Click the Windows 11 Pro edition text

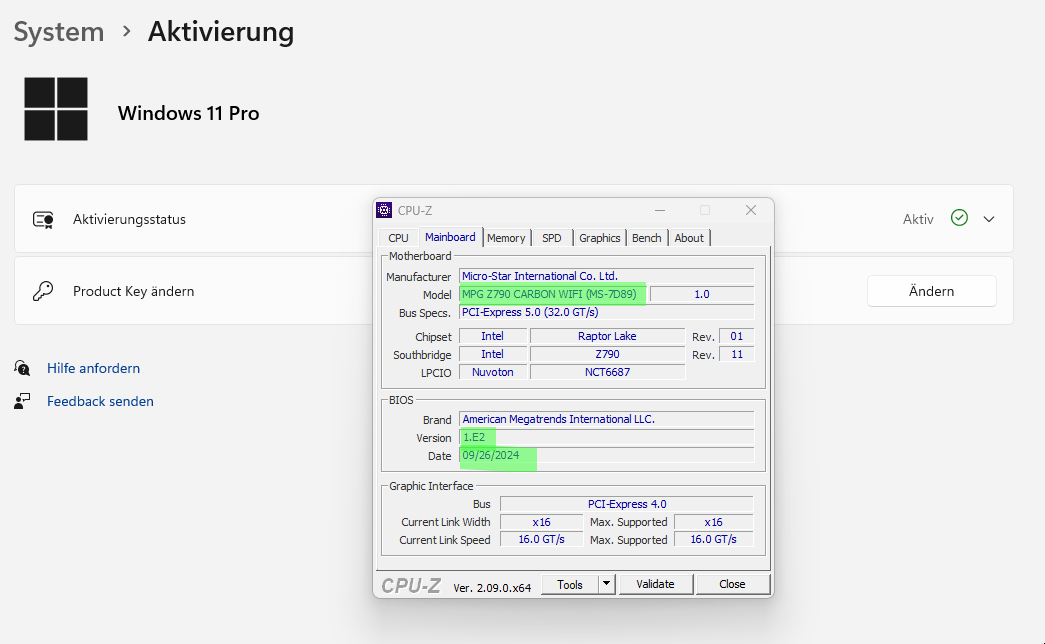[189, 113]
